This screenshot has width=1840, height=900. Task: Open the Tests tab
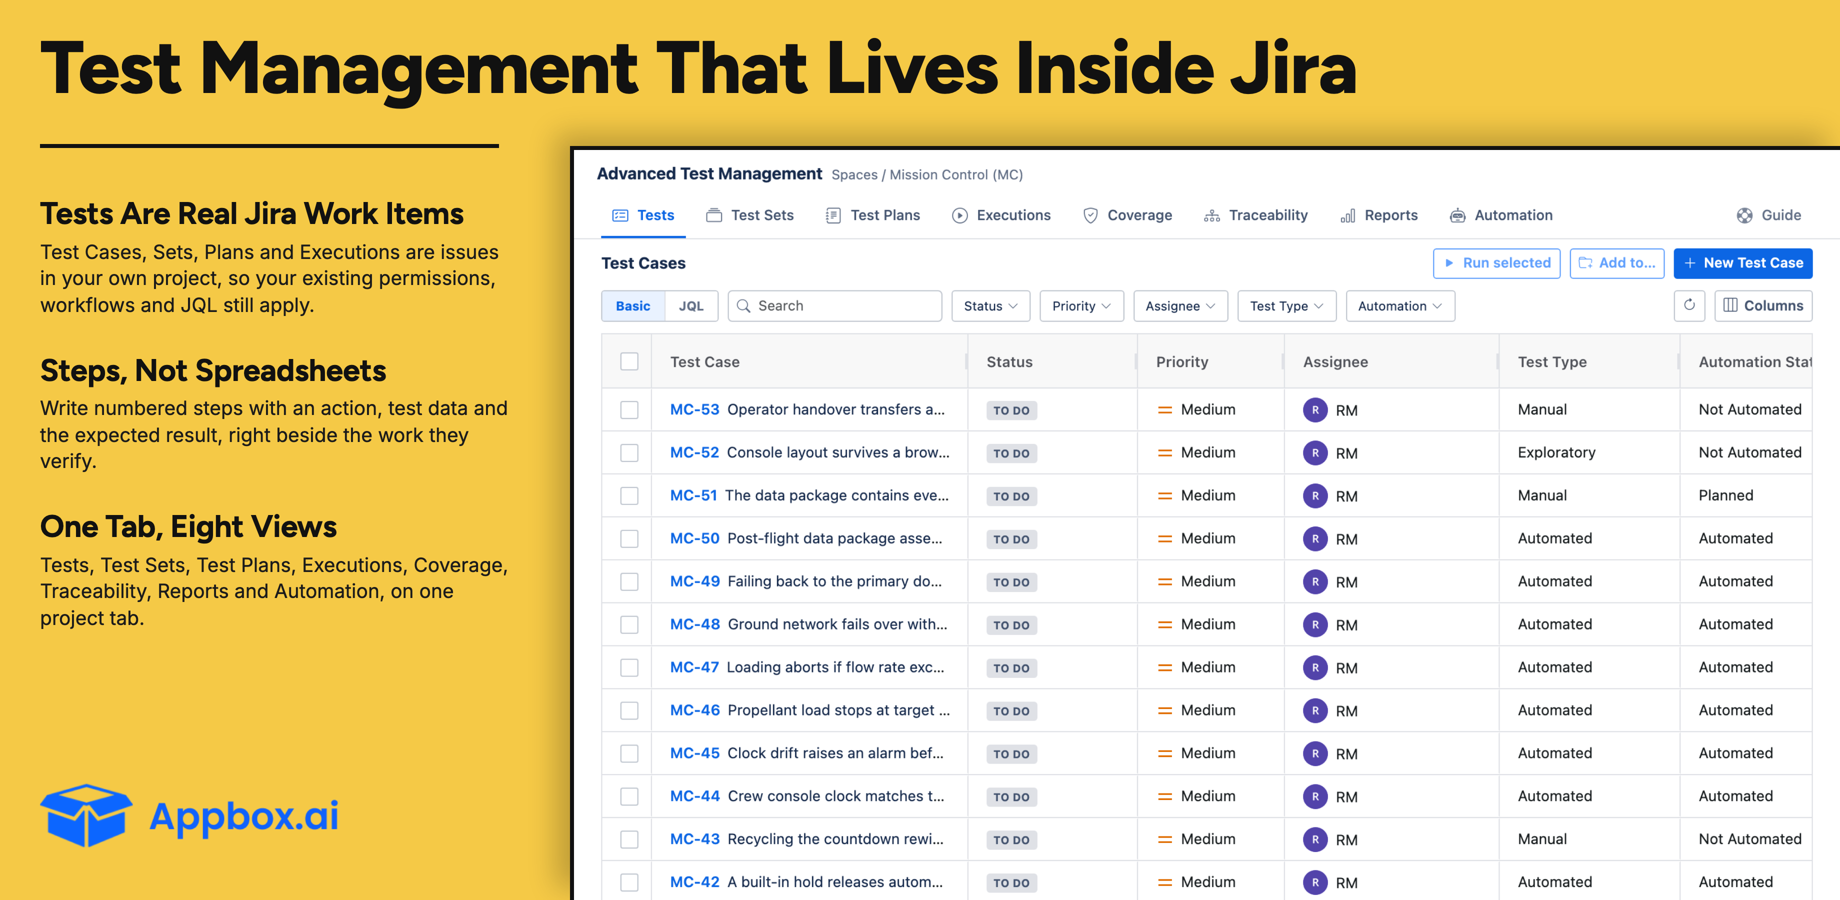click(643, 215)
